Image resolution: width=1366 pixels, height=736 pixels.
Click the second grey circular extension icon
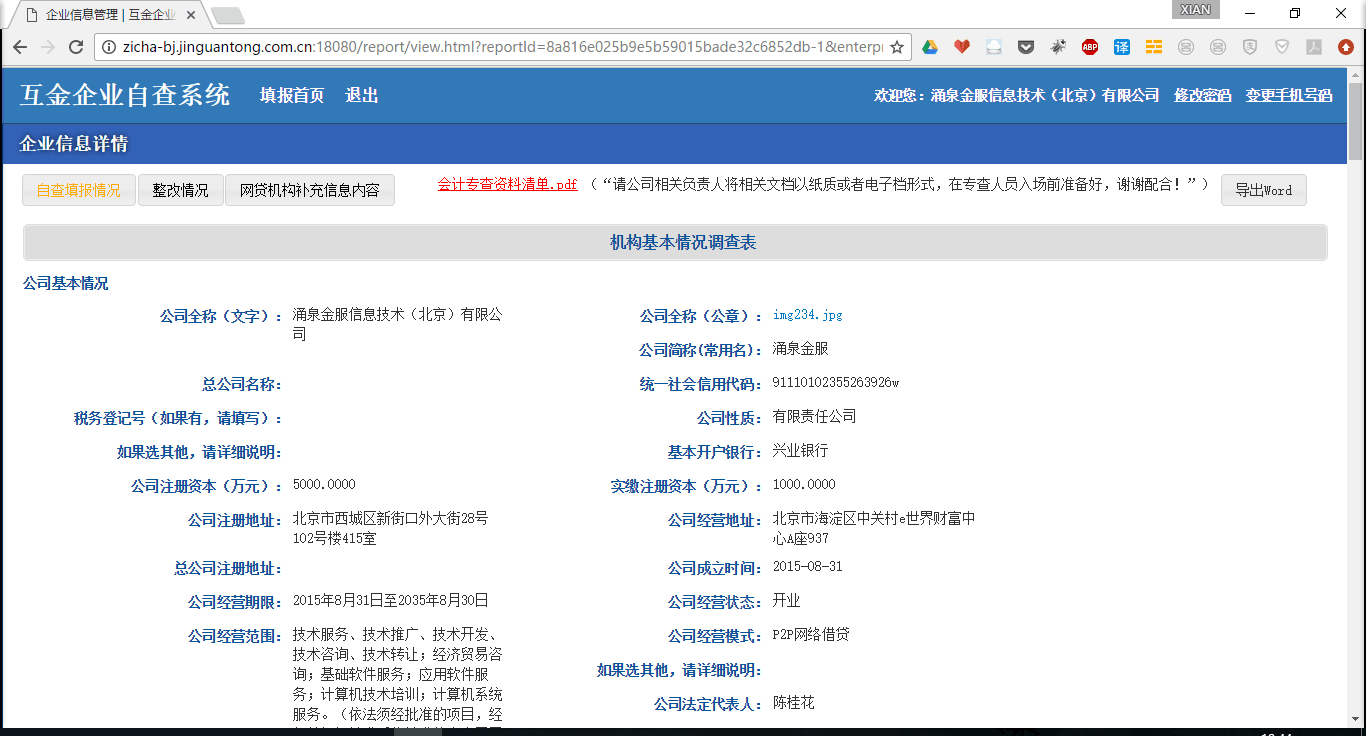click(1218, 47)
